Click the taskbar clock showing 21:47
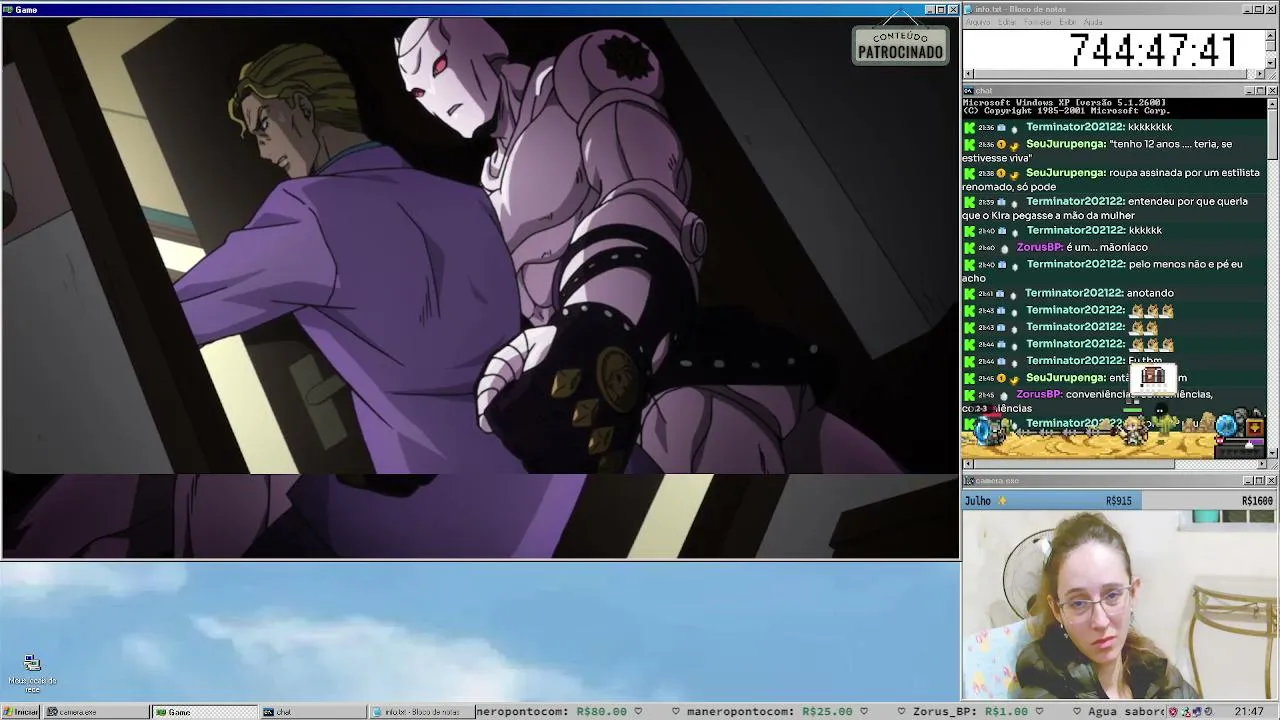The image size is (1280, 720). tap(1249, 712)
